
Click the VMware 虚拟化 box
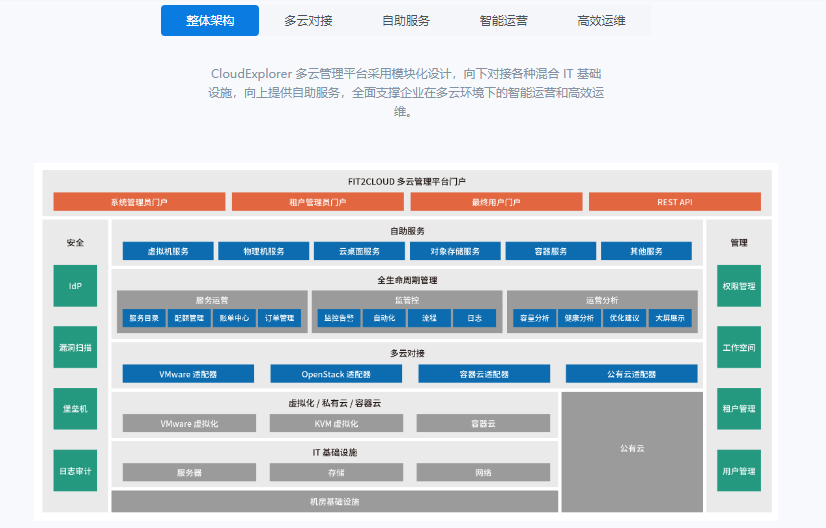coord(189,423)
